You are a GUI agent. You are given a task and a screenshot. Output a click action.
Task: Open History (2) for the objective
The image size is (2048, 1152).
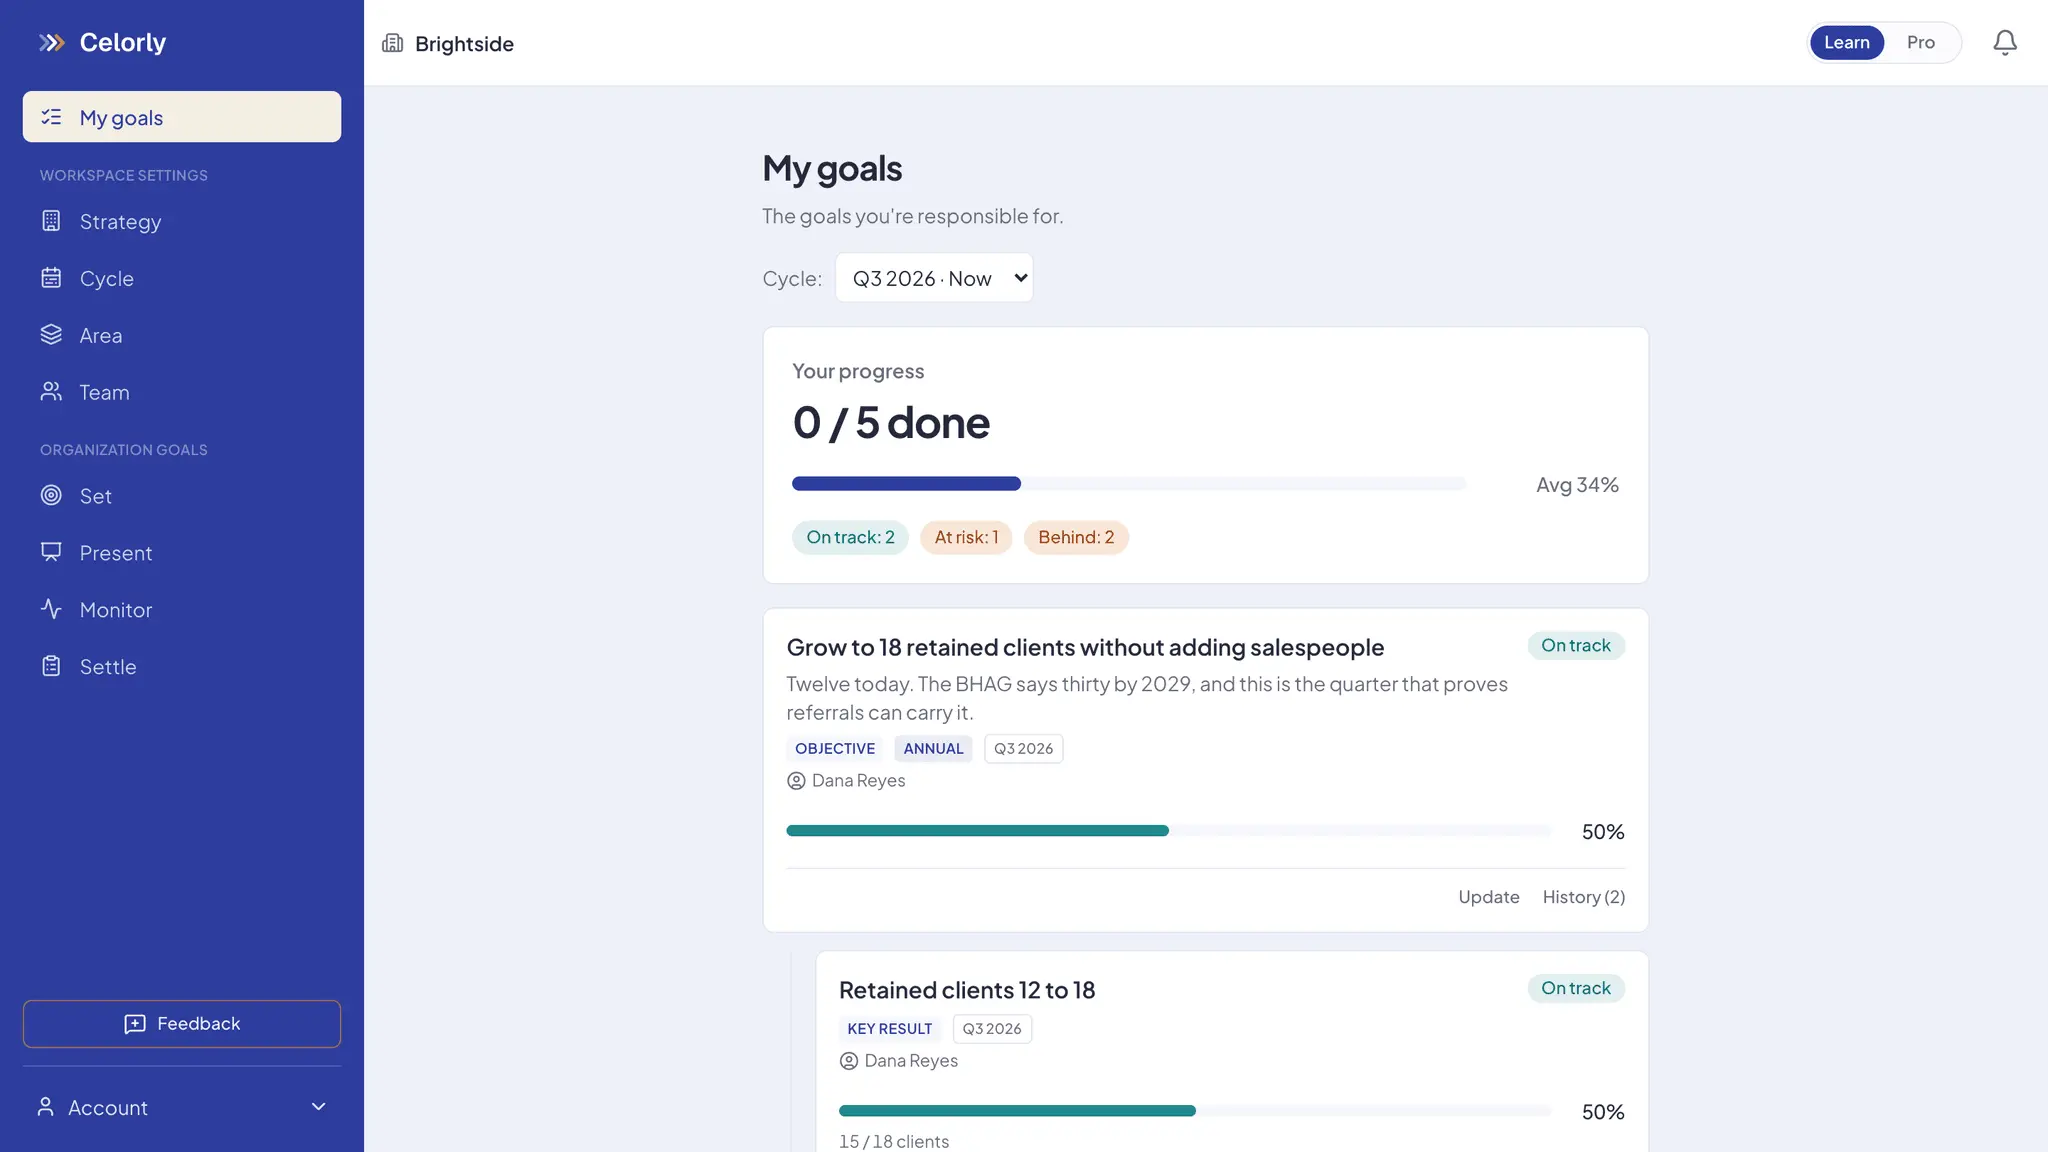tap(1584, 897)
